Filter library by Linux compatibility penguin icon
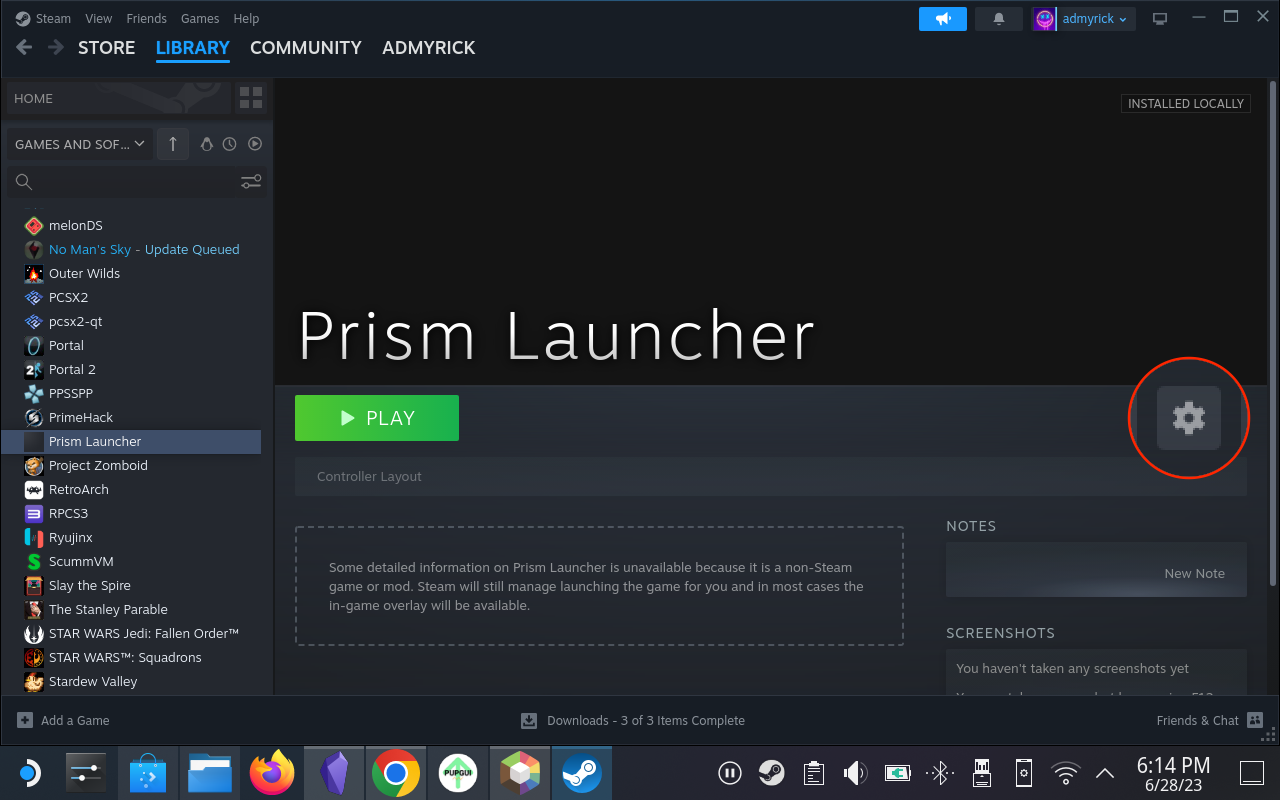 207,143
